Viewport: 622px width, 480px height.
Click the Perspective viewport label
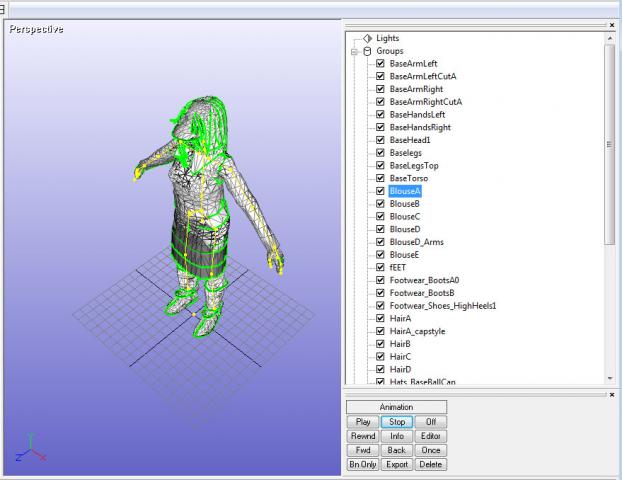point(37,29)
